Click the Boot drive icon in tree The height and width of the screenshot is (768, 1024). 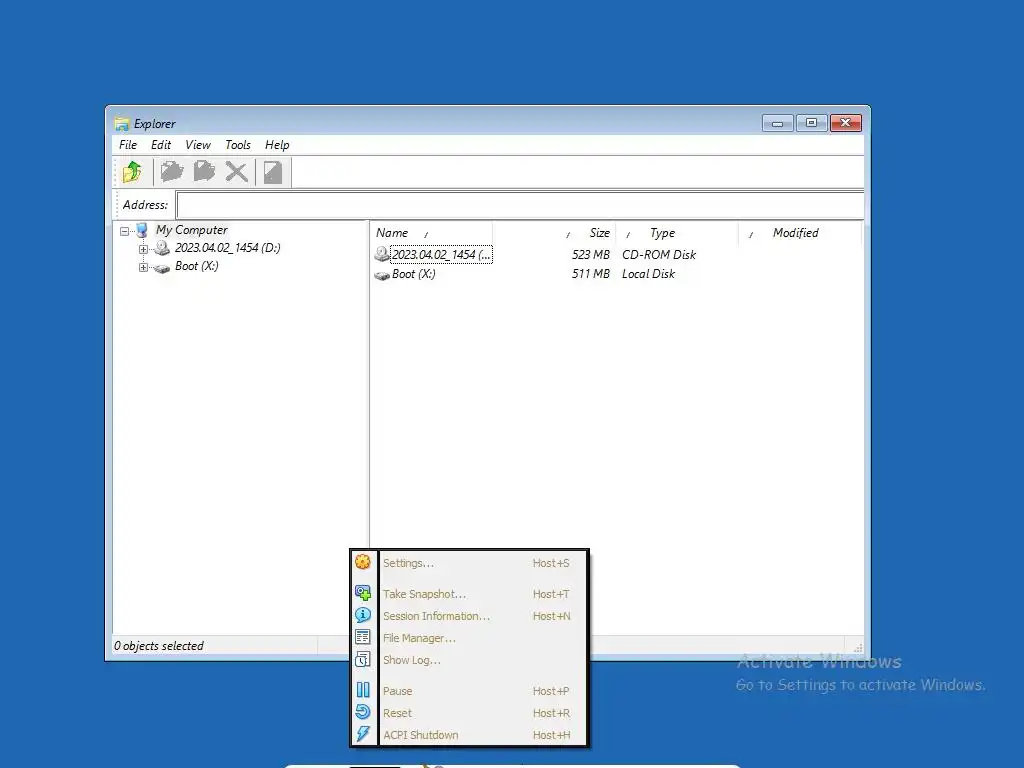pos(162,267)
